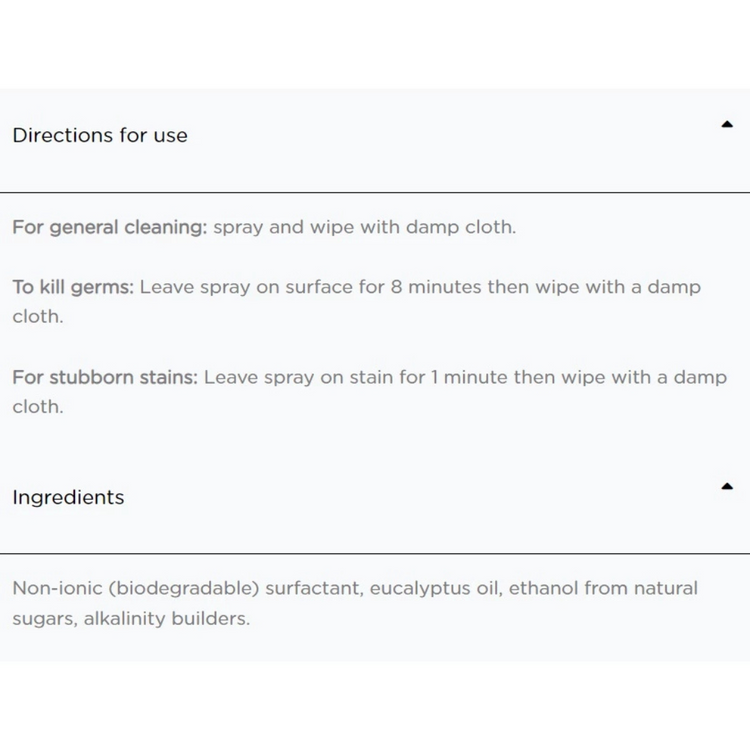Image resolution: width=750 pixels, height=750 pixels.
Task: Click the divider line below 'Ingredients'
Action: [x=375, y=553]
